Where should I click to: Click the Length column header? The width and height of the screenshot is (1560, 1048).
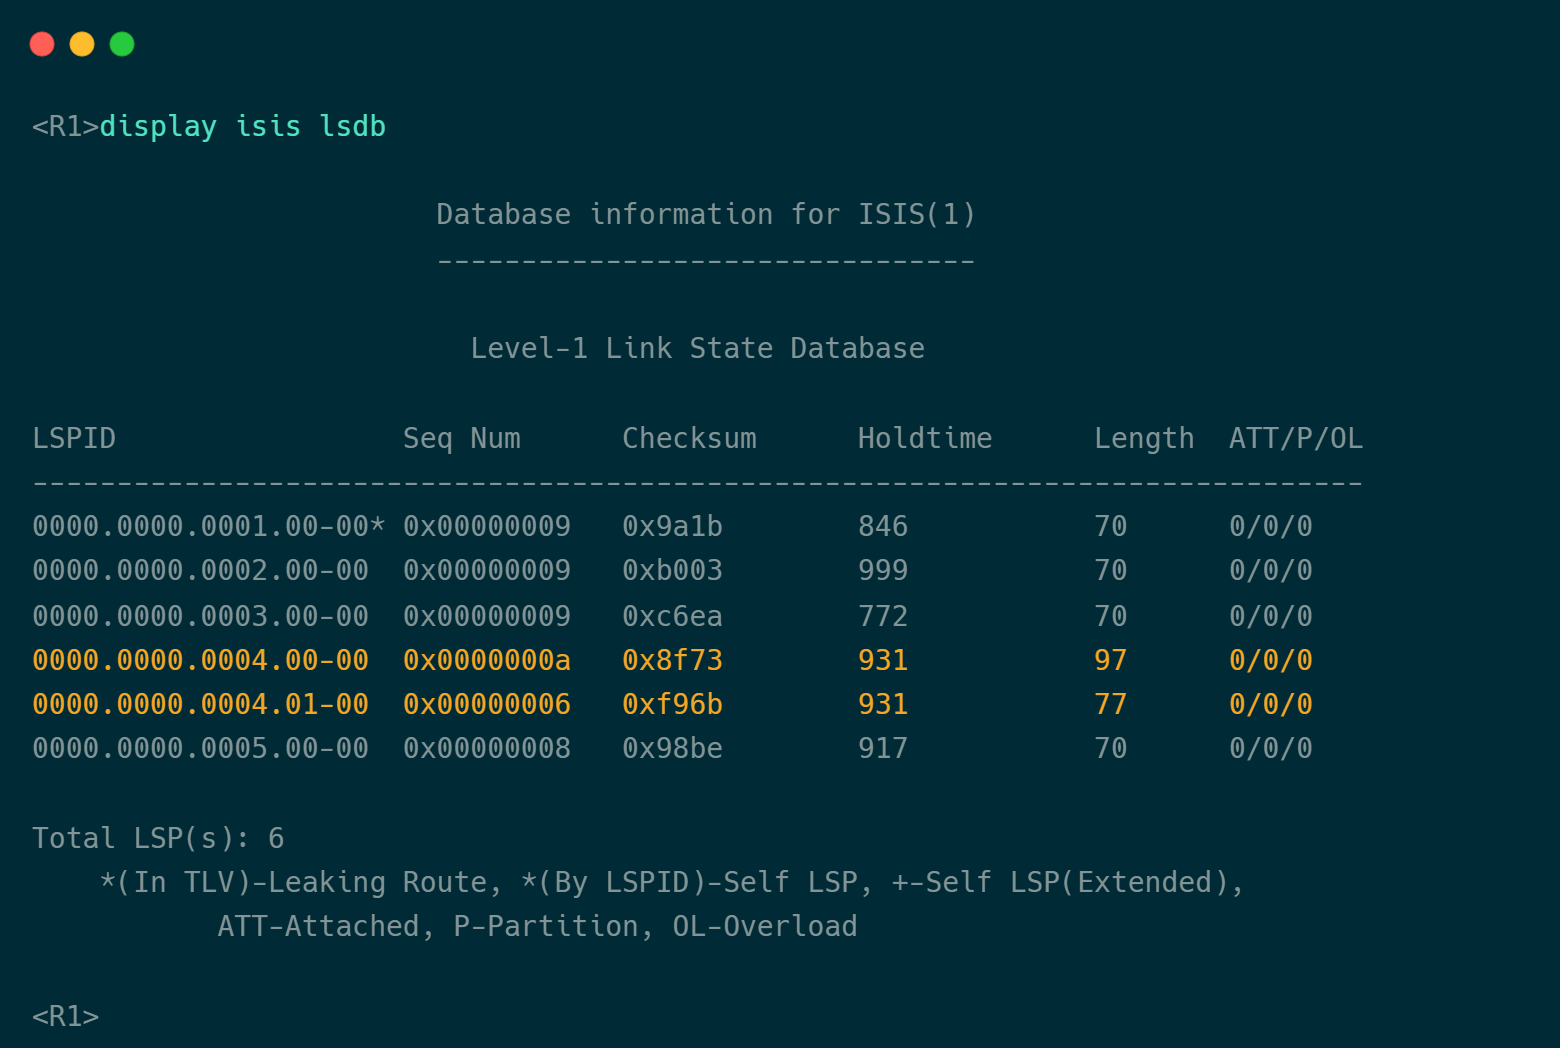tap(1143, 439)
